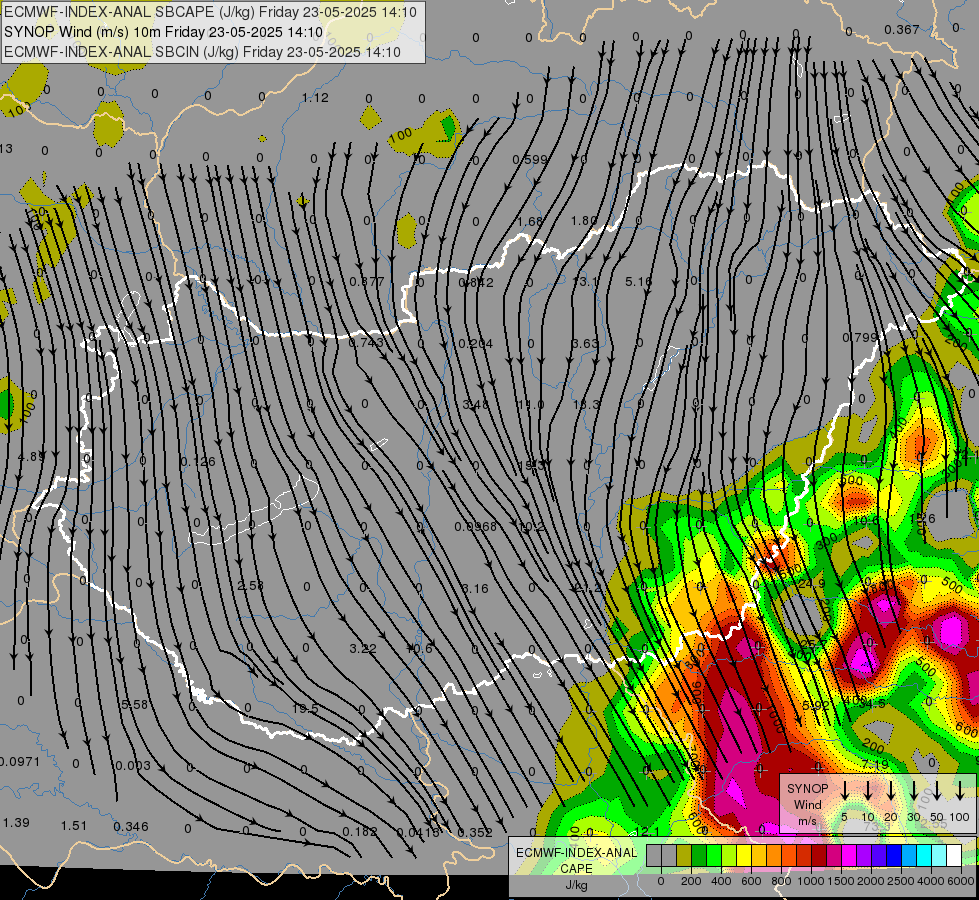
Task: Click the CAPE label in colorbar legend
Action: point(576,869)
